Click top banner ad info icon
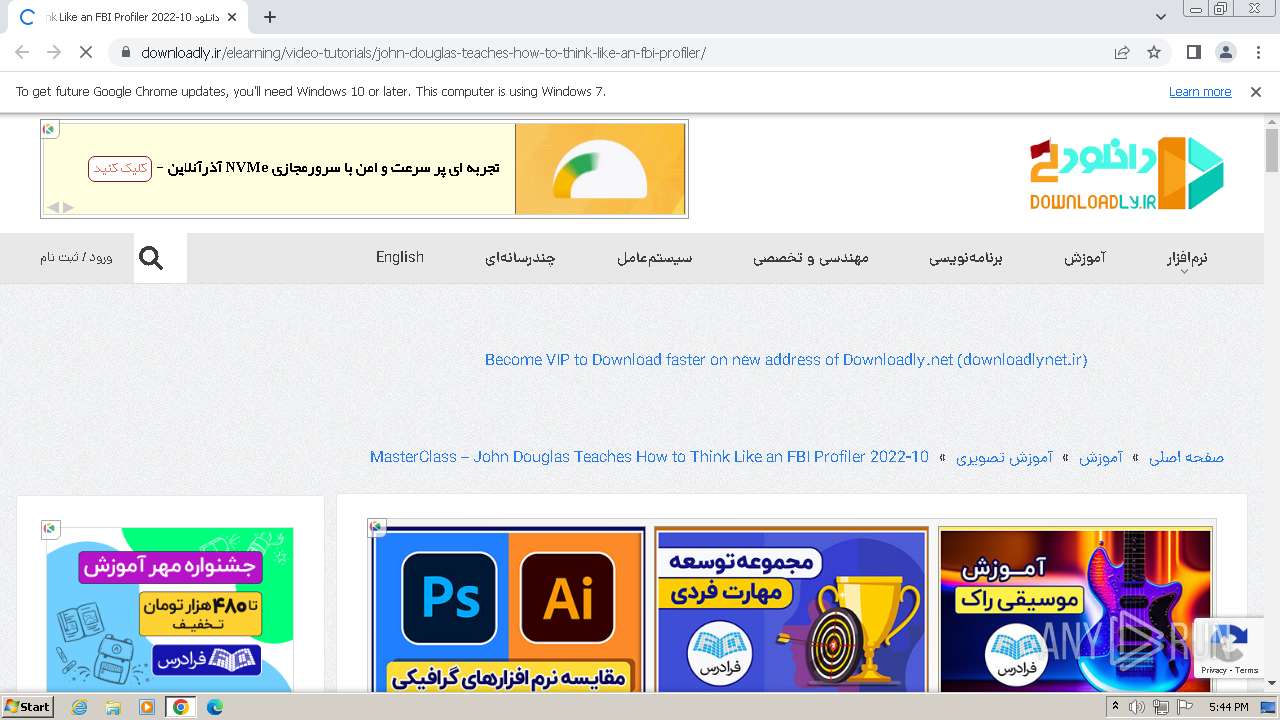 [x=49, y=128]
